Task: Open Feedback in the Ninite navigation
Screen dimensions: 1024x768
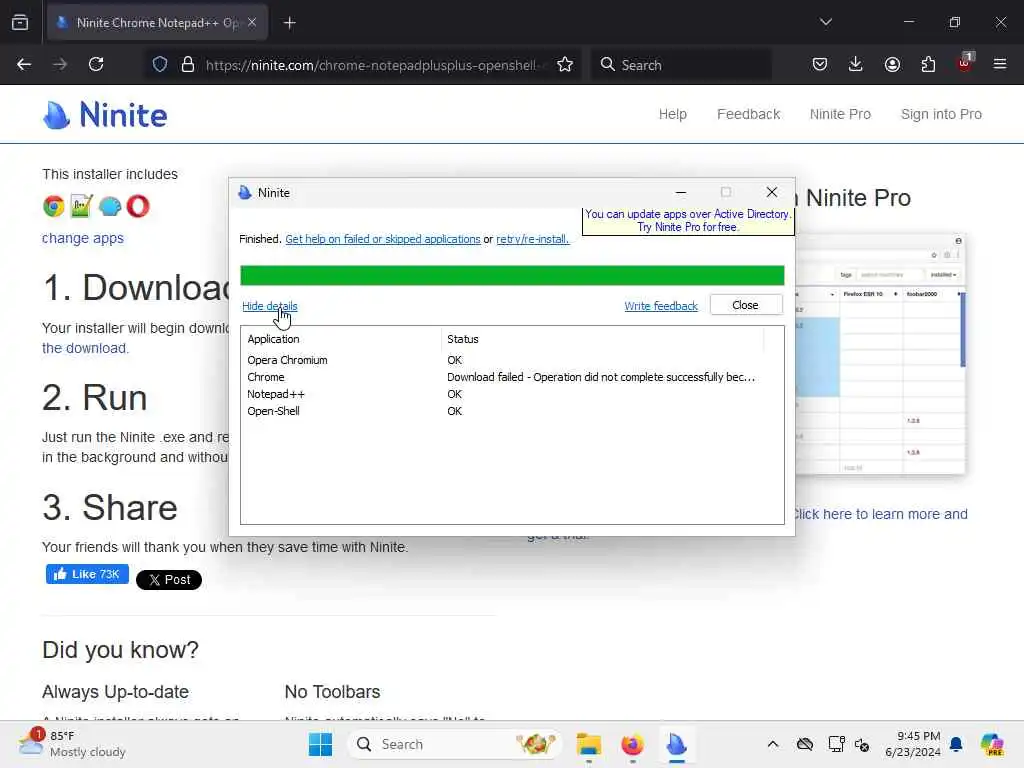Action: click(x=748, y=114)
